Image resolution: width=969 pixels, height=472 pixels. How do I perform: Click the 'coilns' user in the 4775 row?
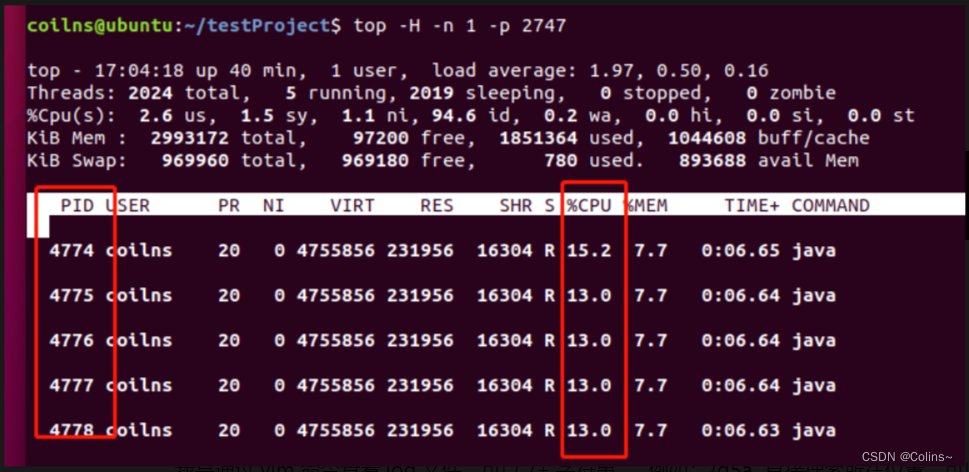[x=138, y=295]
